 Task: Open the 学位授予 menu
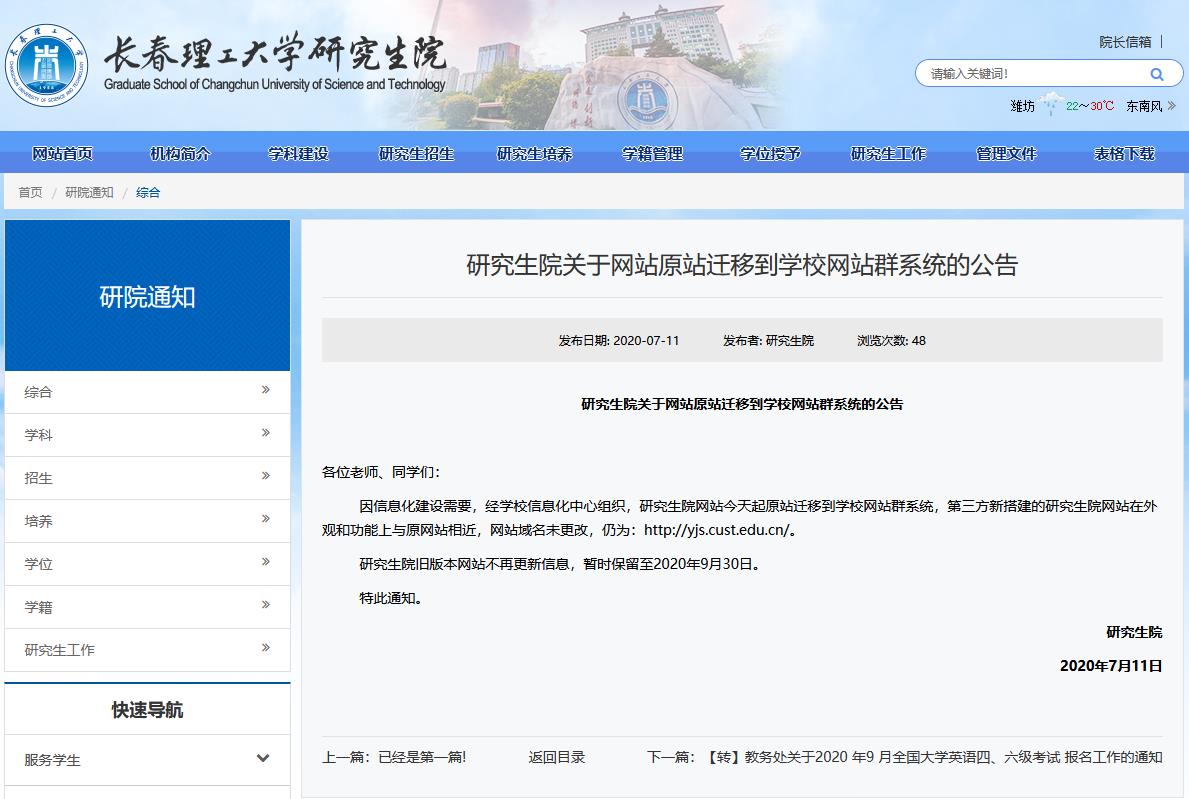click(770, 153)
